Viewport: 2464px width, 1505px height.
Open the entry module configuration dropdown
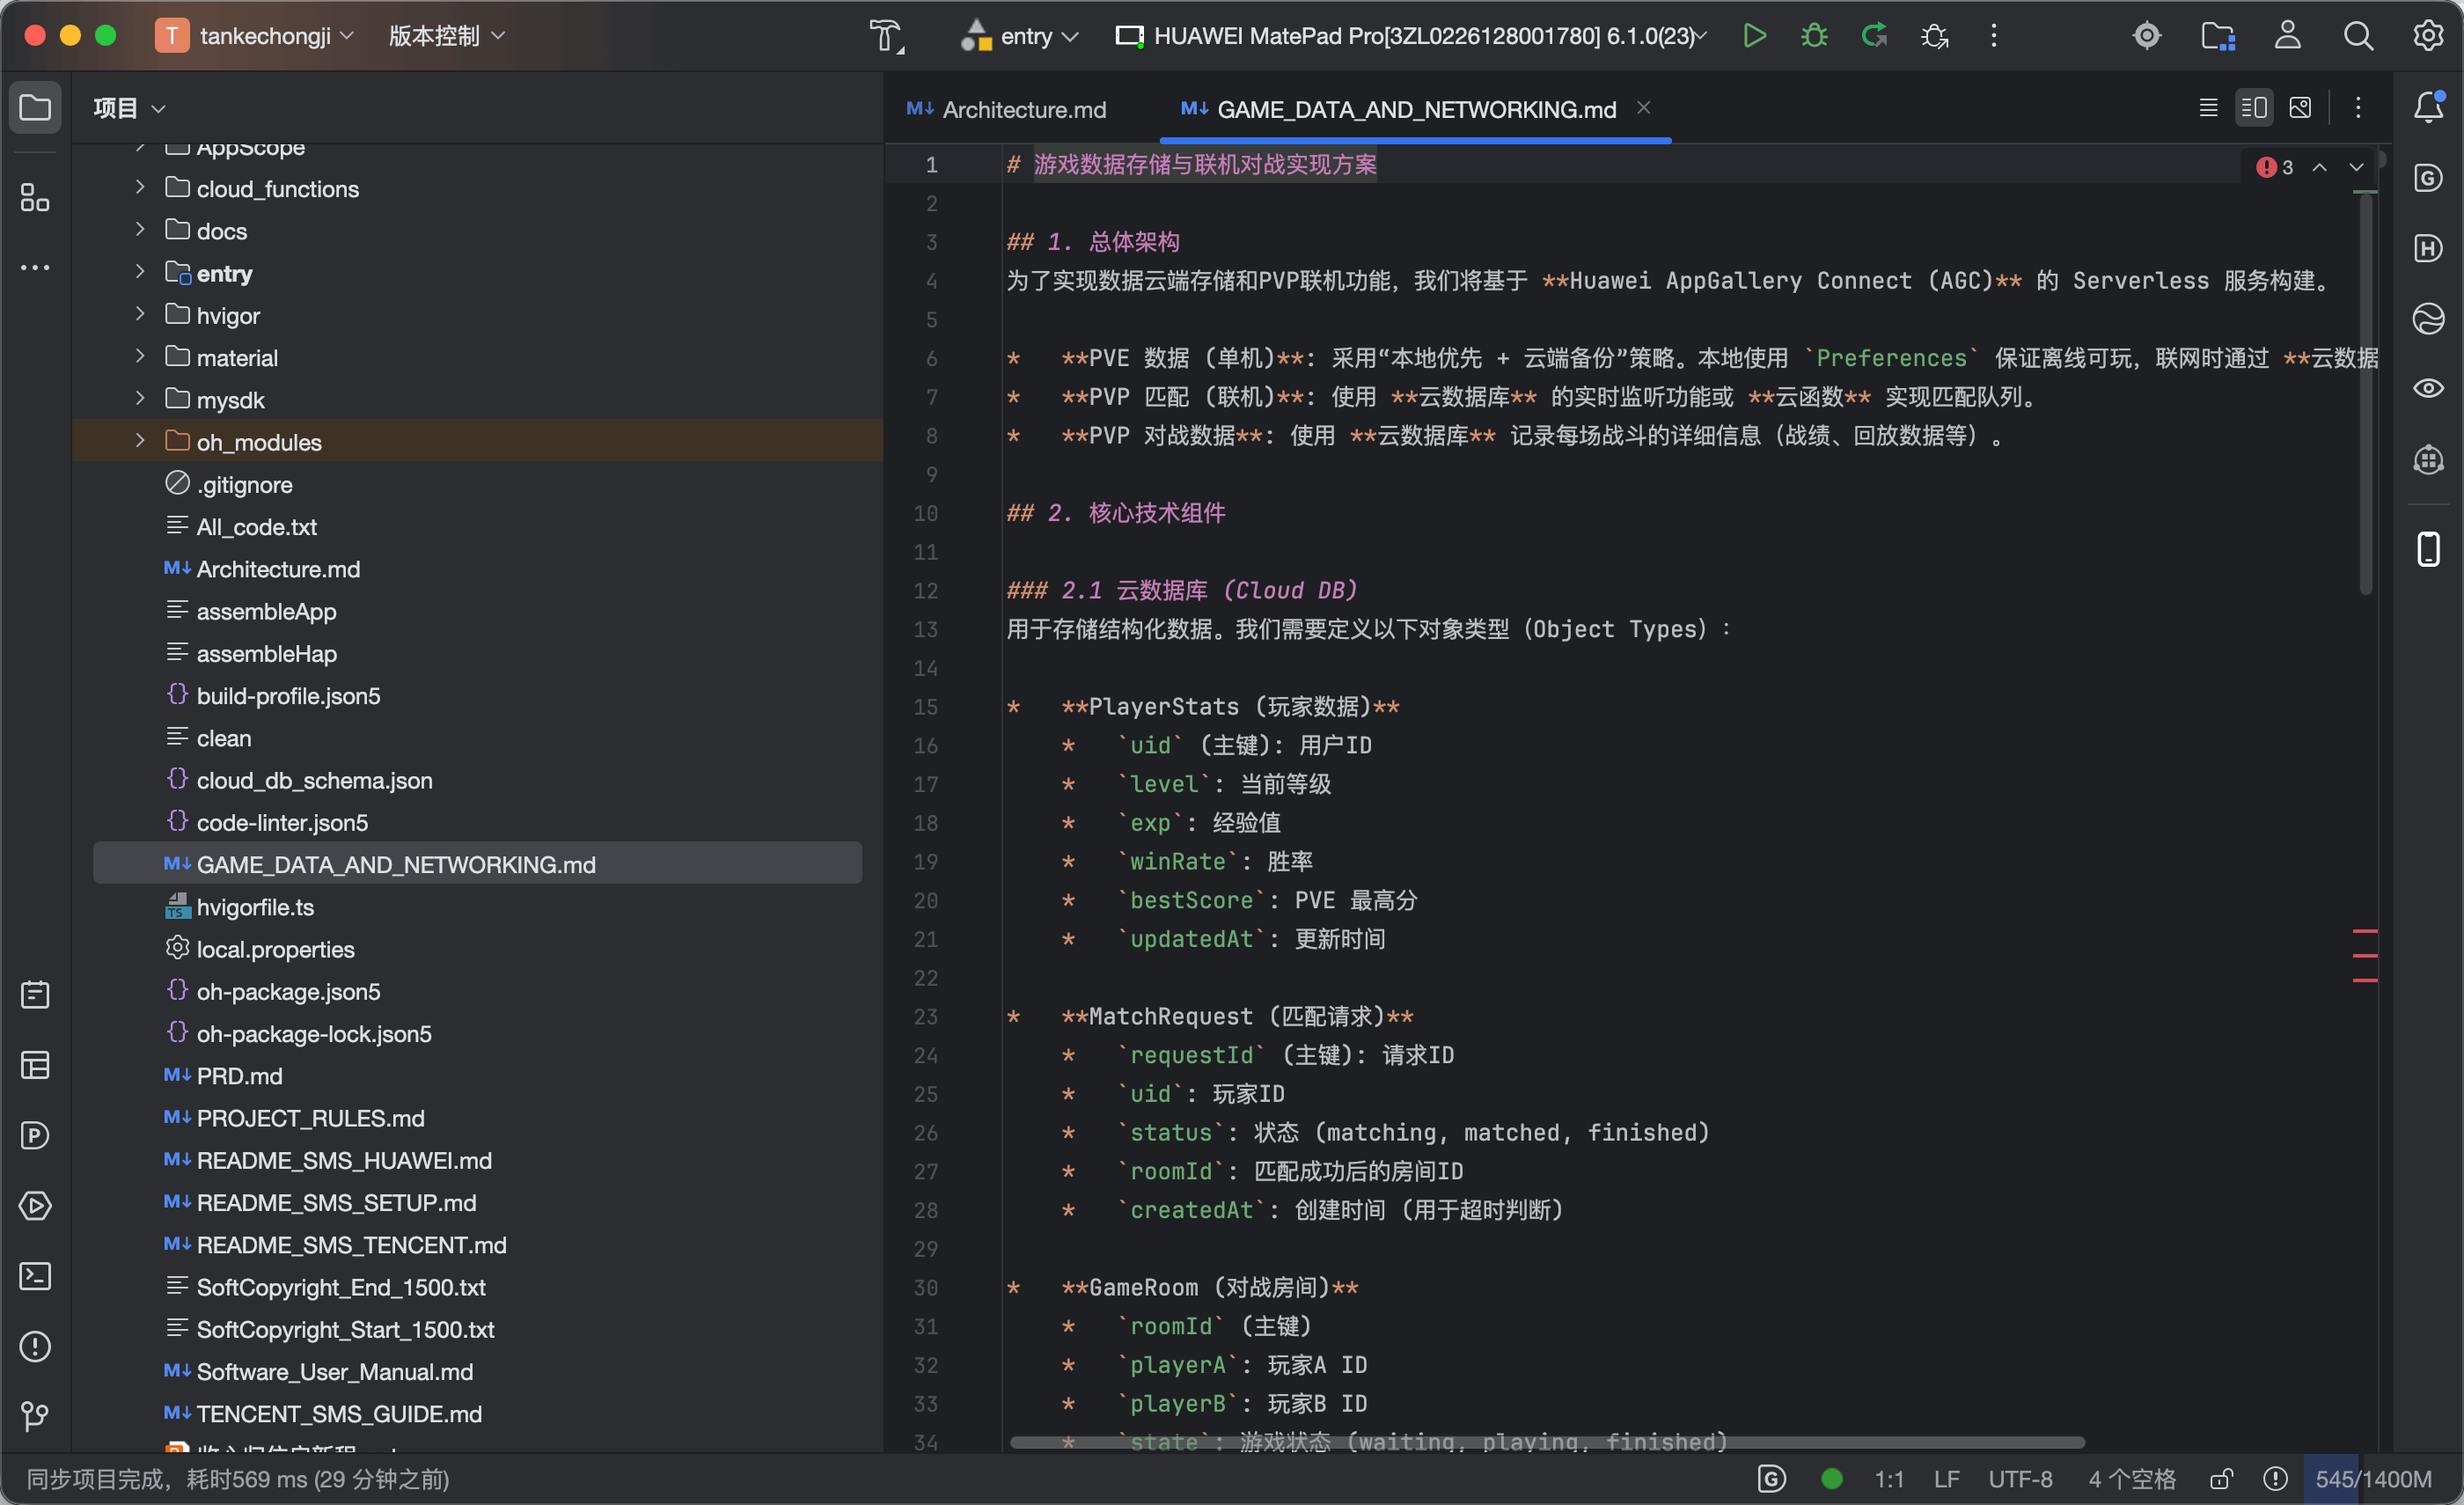[1020, 36]
